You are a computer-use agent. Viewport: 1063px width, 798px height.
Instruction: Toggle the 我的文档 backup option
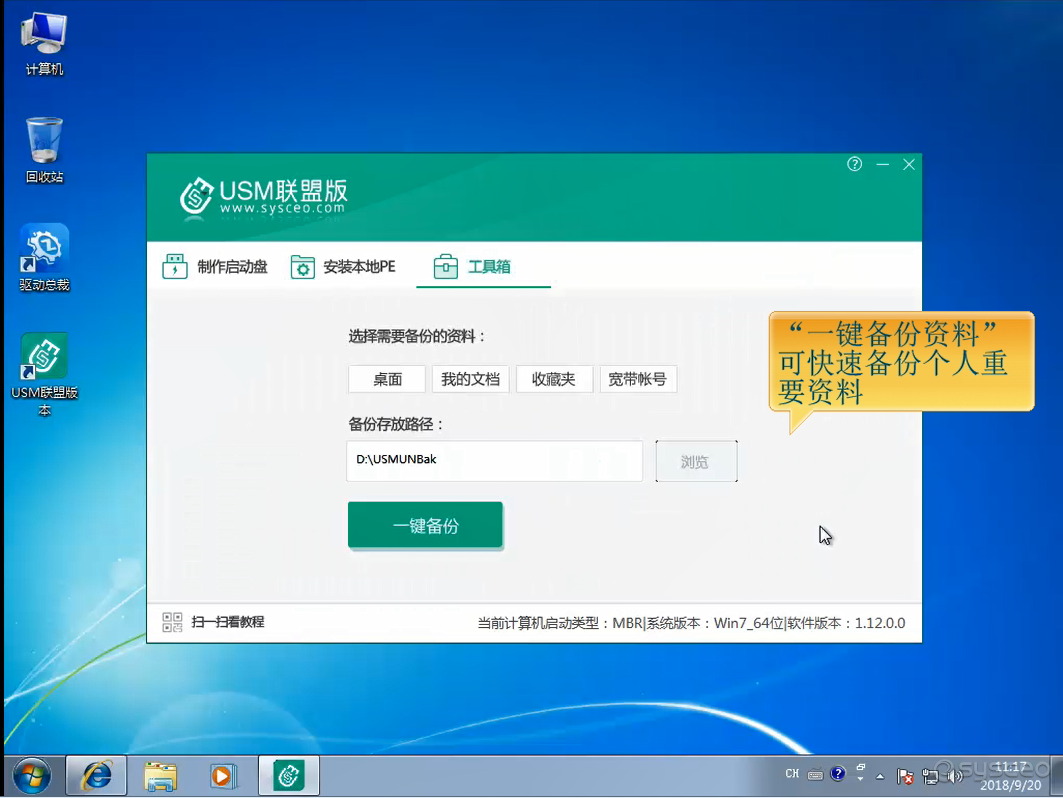click(x=470, y=380)
